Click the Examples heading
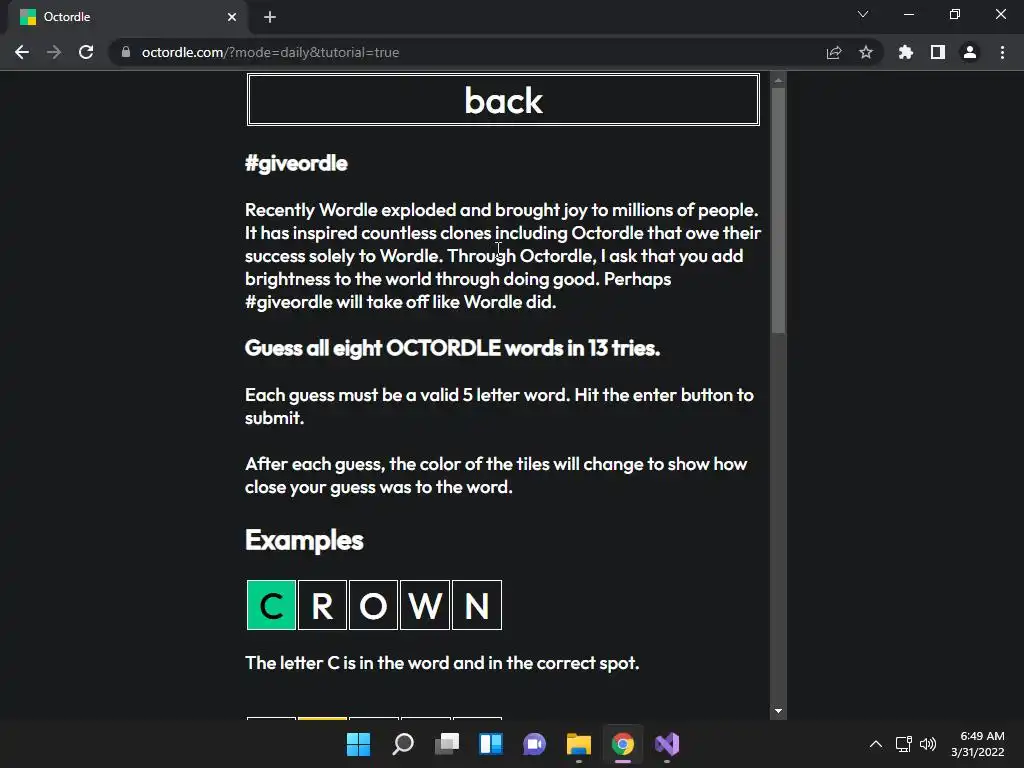The height and width of the screenshot is (768, 1024). (304, 540)
